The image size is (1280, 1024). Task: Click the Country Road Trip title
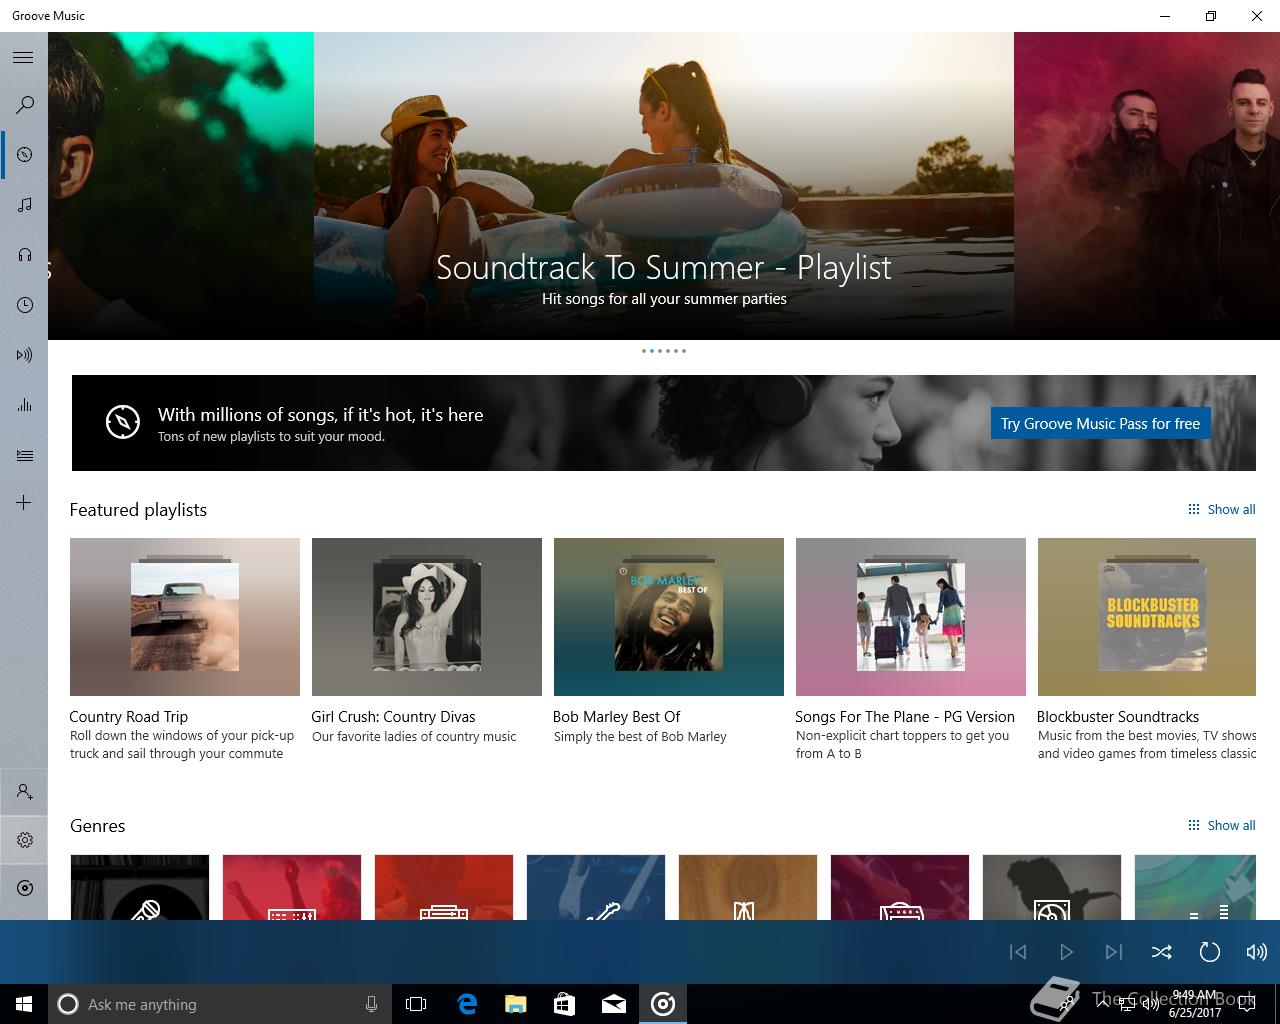click(x=129, y=716)
